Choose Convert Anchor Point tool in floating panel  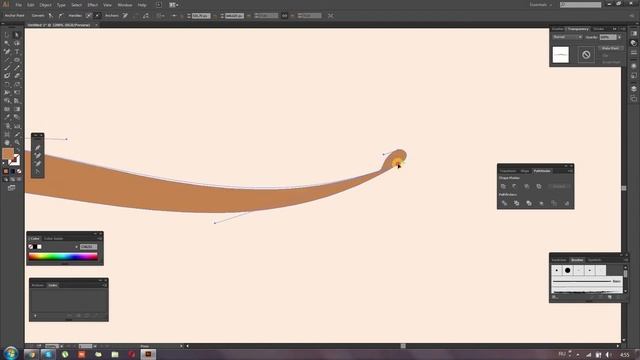click(38, 171)
